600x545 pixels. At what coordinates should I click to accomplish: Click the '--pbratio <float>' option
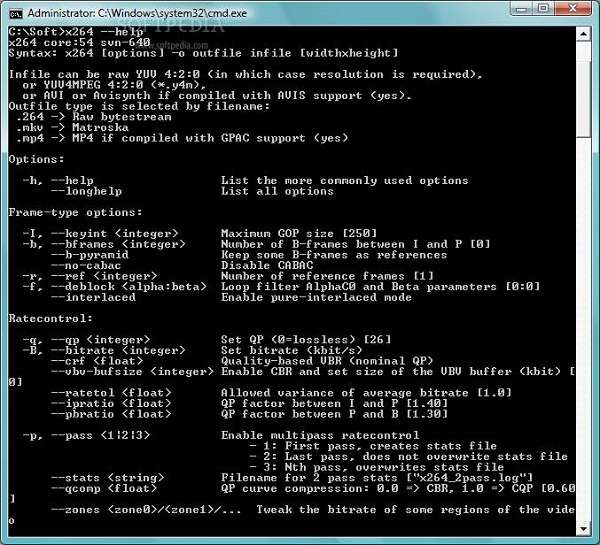[x=111, y=414]
